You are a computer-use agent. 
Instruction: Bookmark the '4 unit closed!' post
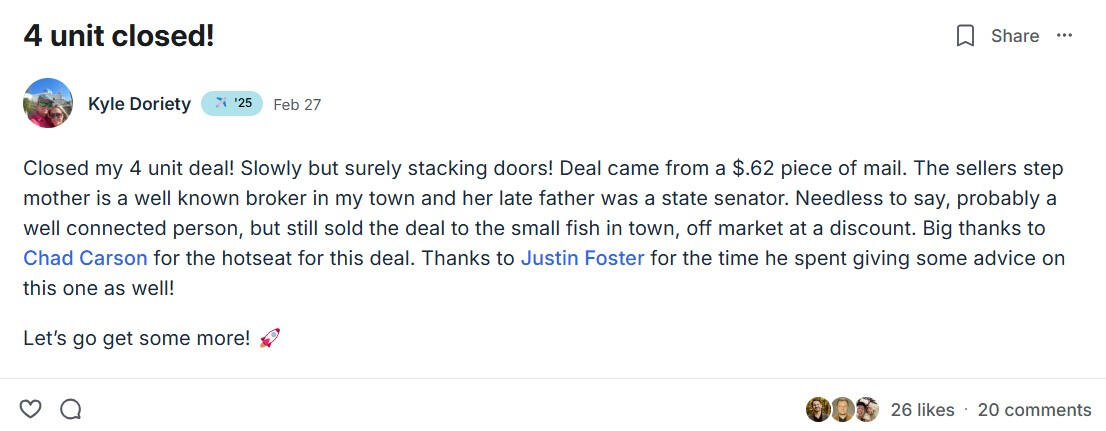click(x=965, y=36)
